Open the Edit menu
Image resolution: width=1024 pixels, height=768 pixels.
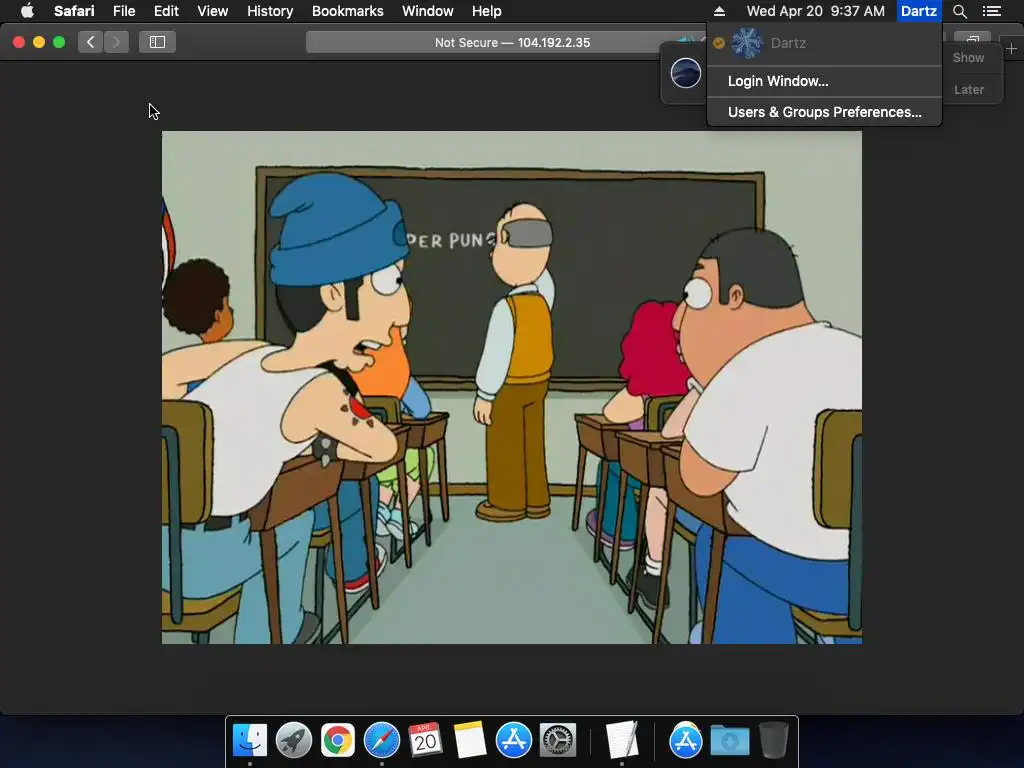click(x=166, y=11)
